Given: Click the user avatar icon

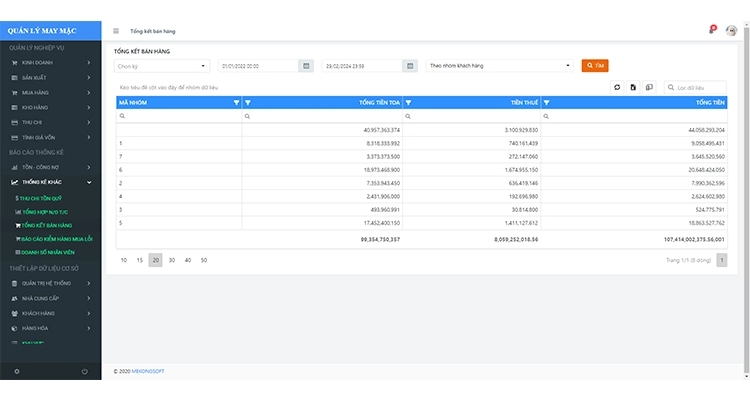Looking at the screenshot, I should [732, 31].
